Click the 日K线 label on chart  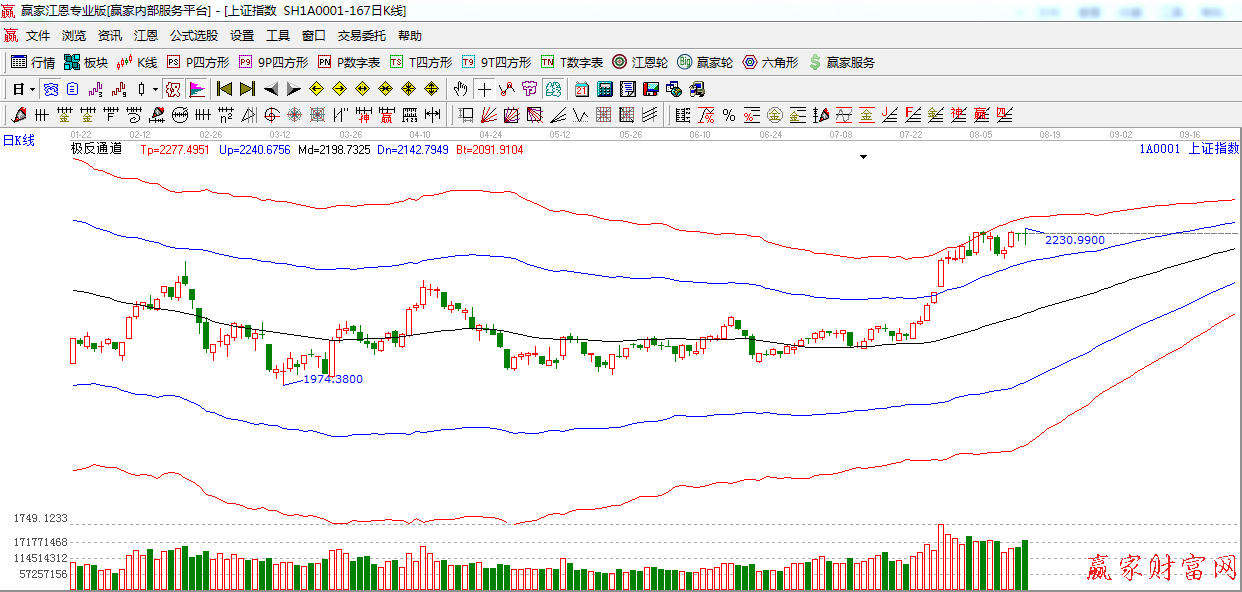pos(18,141)
